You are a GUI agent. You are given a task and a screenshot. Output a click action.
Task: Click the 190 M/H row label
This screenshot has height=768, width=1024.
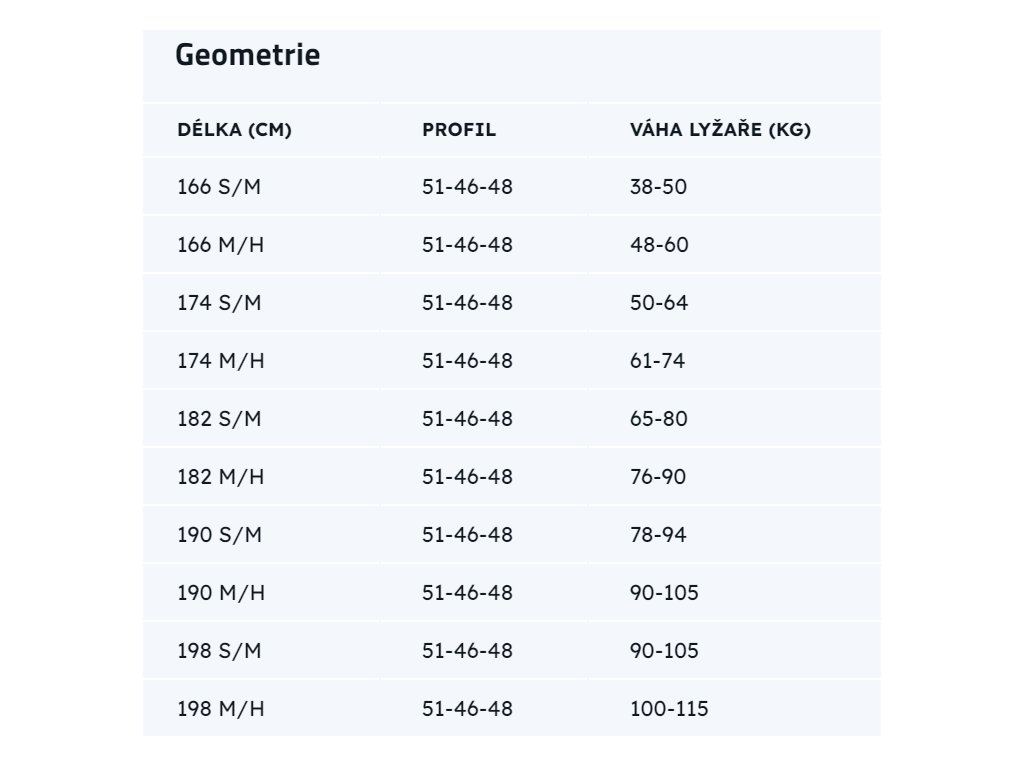[221, 593]
